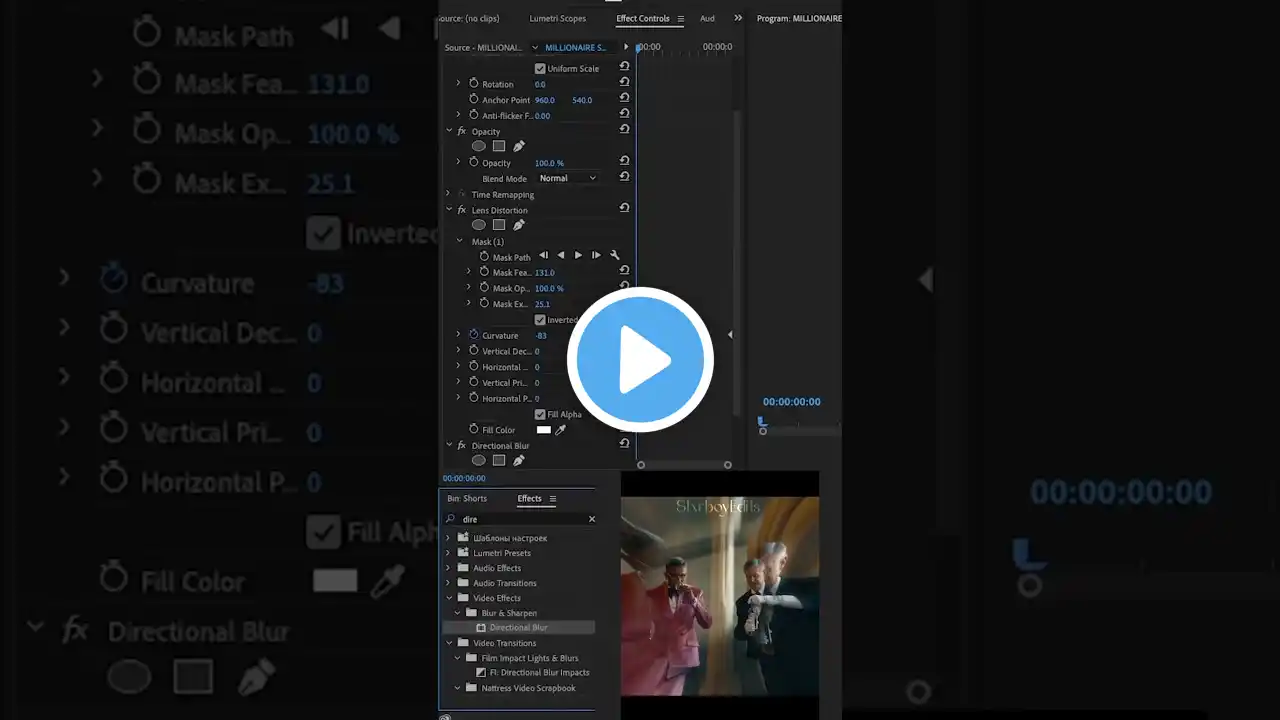Viewport: 1280px width, 720px height.
Task: Click the Effect Controls timeline playhead
Action: [x=638, y=48]
